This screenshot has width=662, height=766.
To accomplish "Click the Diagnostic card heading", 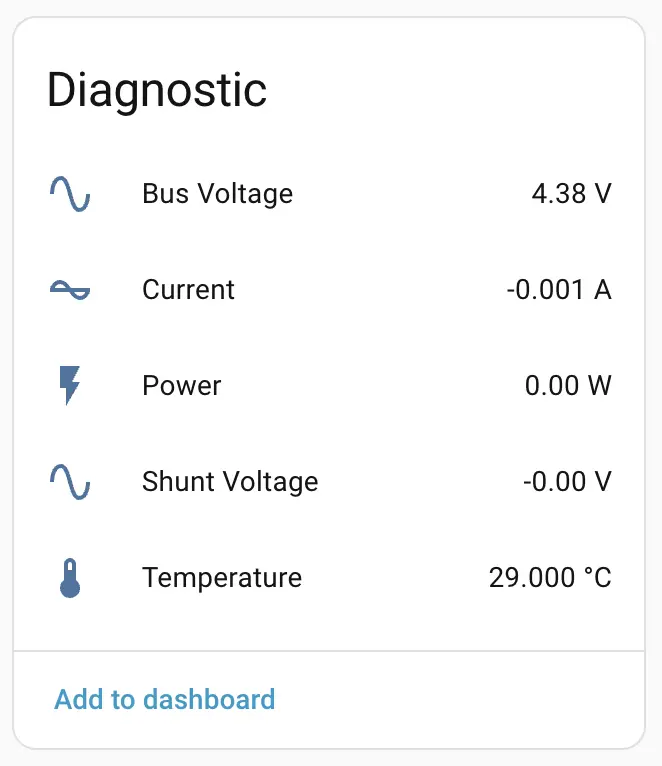I will [x=157, y=91].
